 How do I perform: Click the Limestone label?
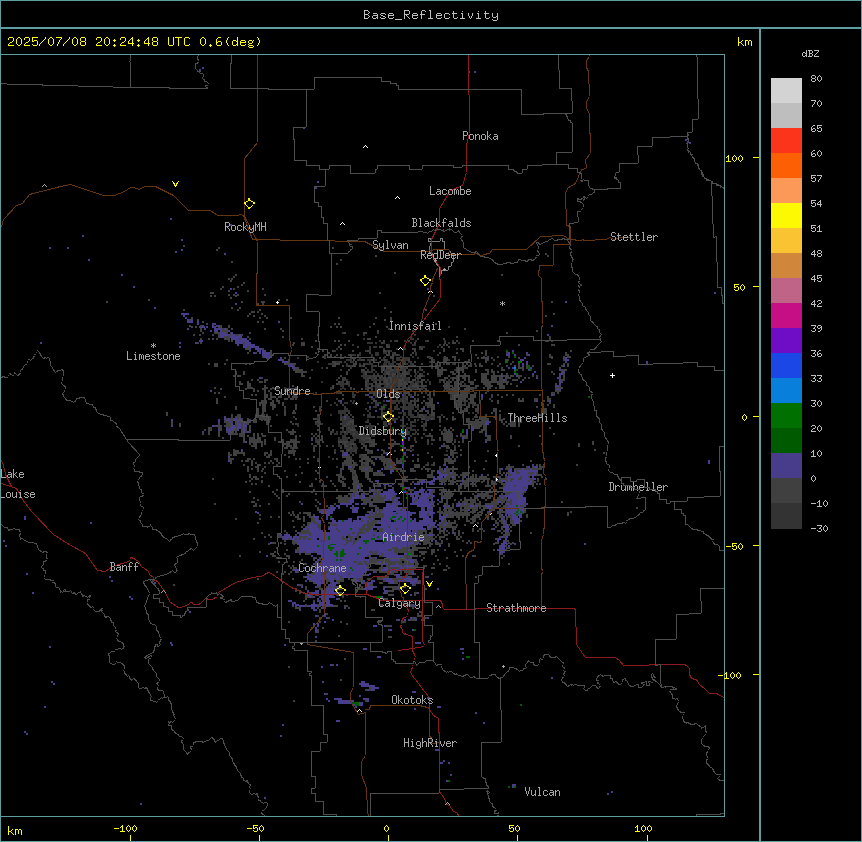(153, 356)
